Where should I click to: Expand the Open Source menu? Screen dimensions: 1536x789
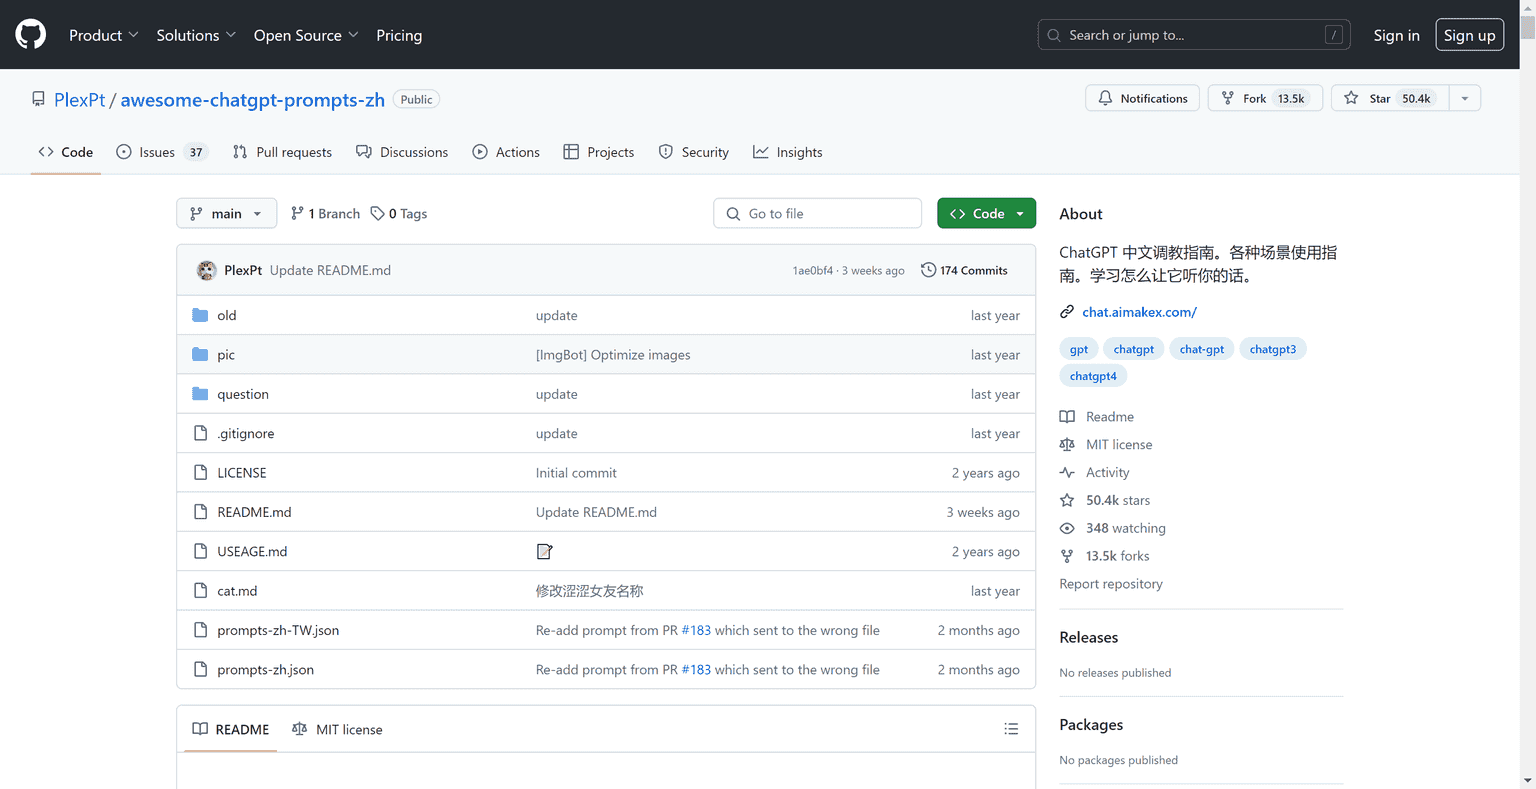(x=306, y=35)
